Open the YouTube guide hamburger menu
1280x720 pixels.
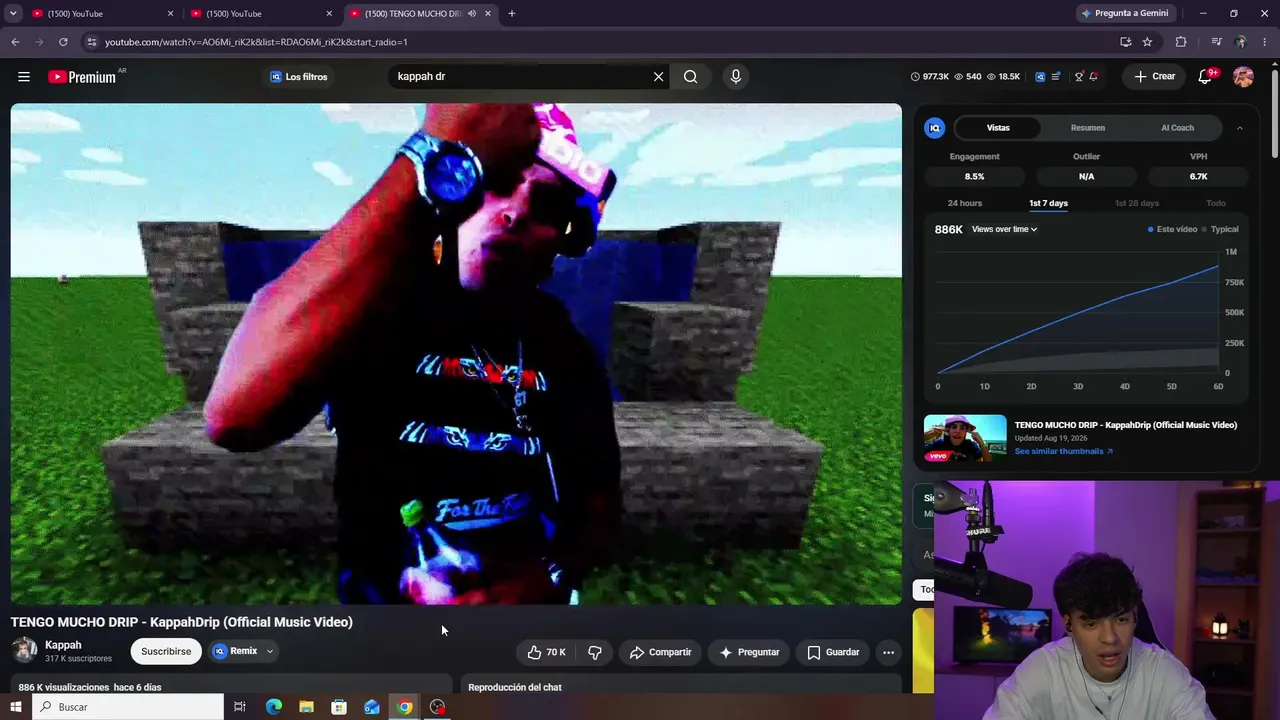[24, 77]
